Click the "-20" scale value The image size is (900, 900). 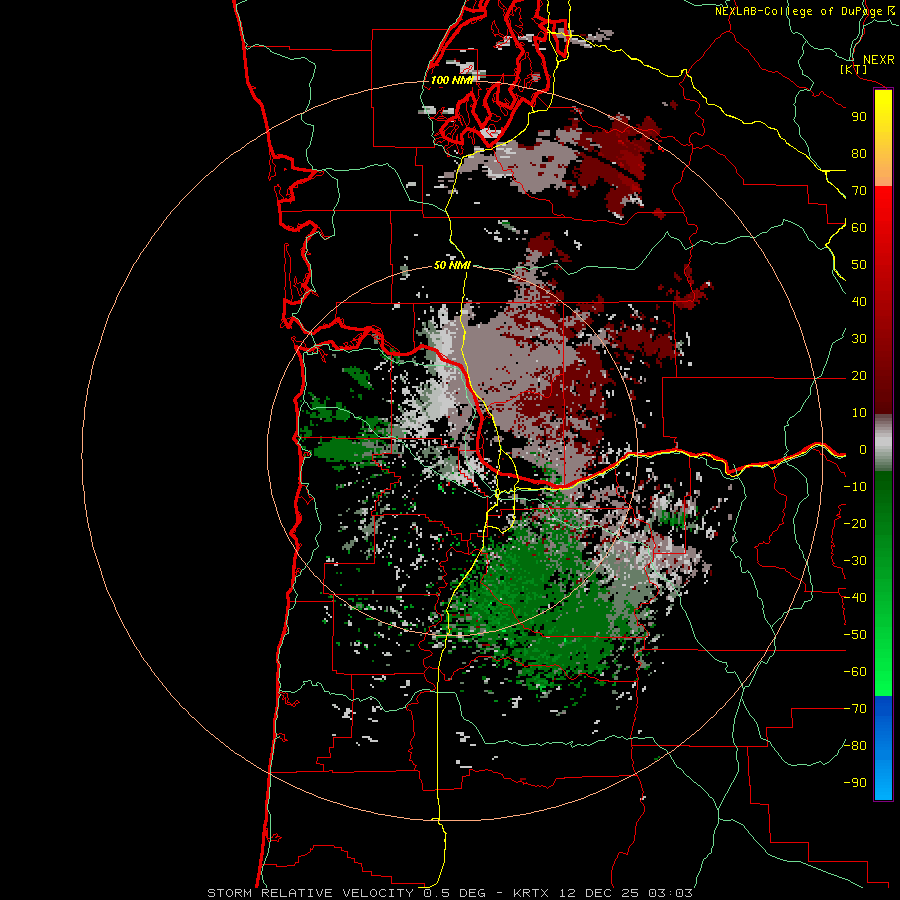[855, 523]
